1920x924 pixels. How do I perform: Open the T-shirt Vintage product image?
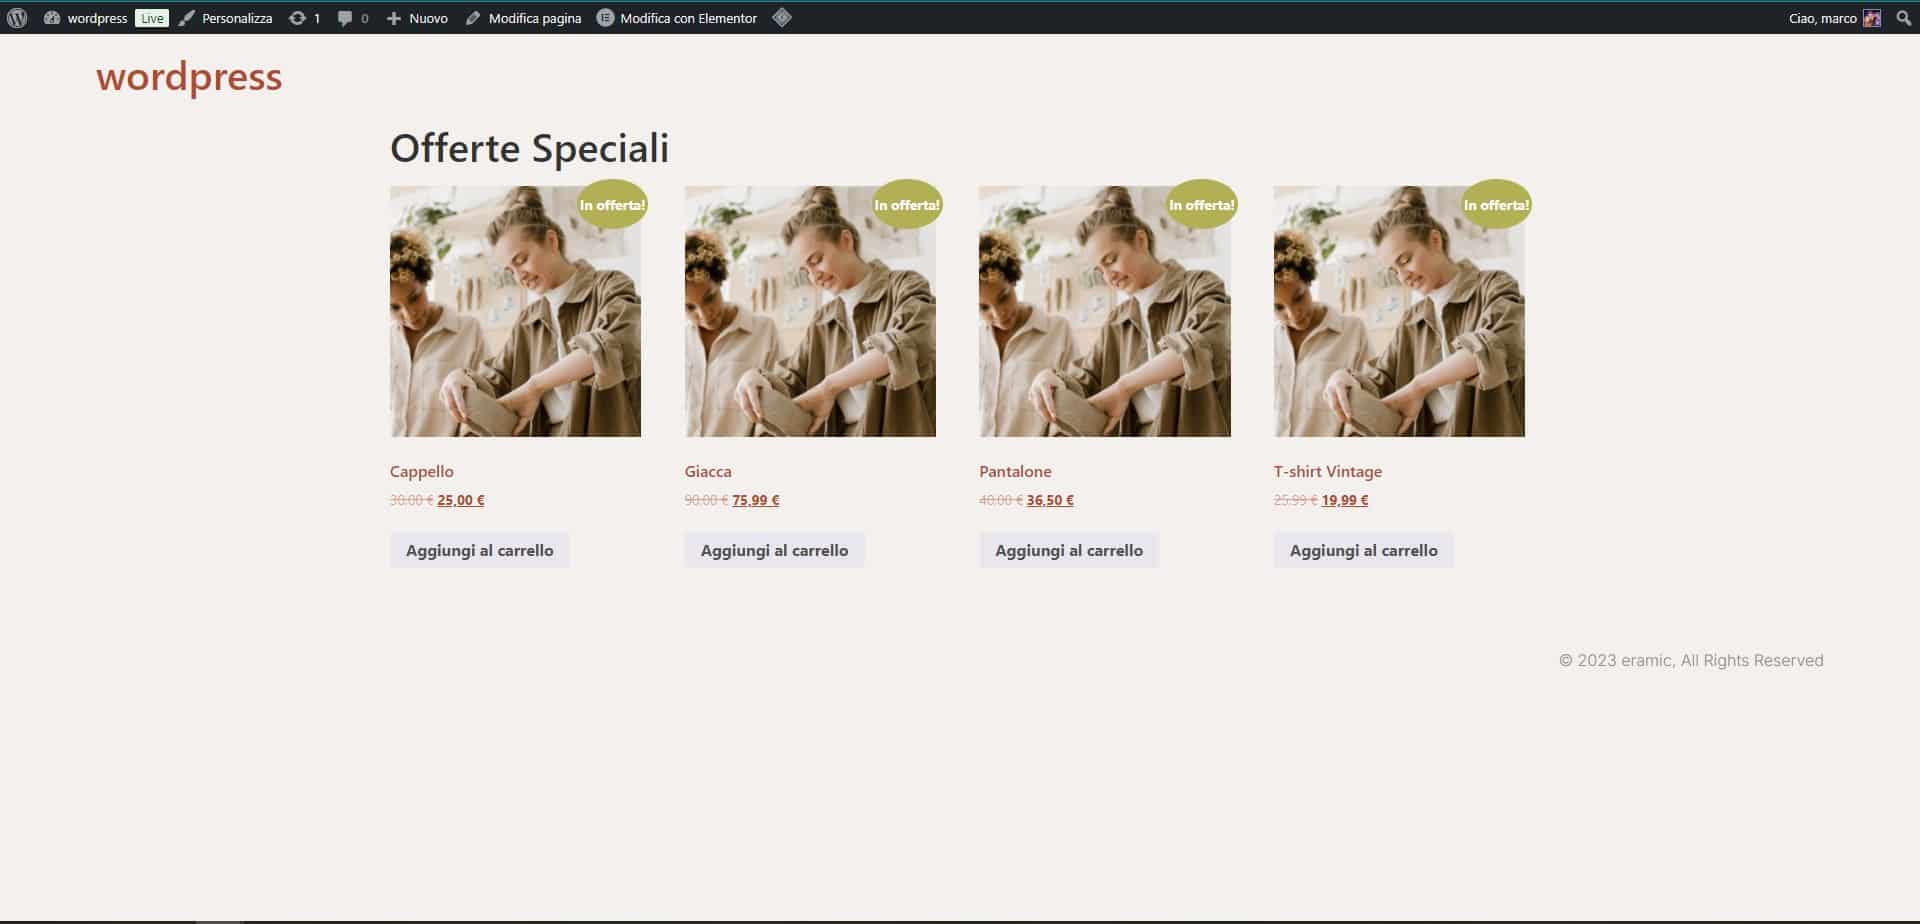(x=1399, y=311)
